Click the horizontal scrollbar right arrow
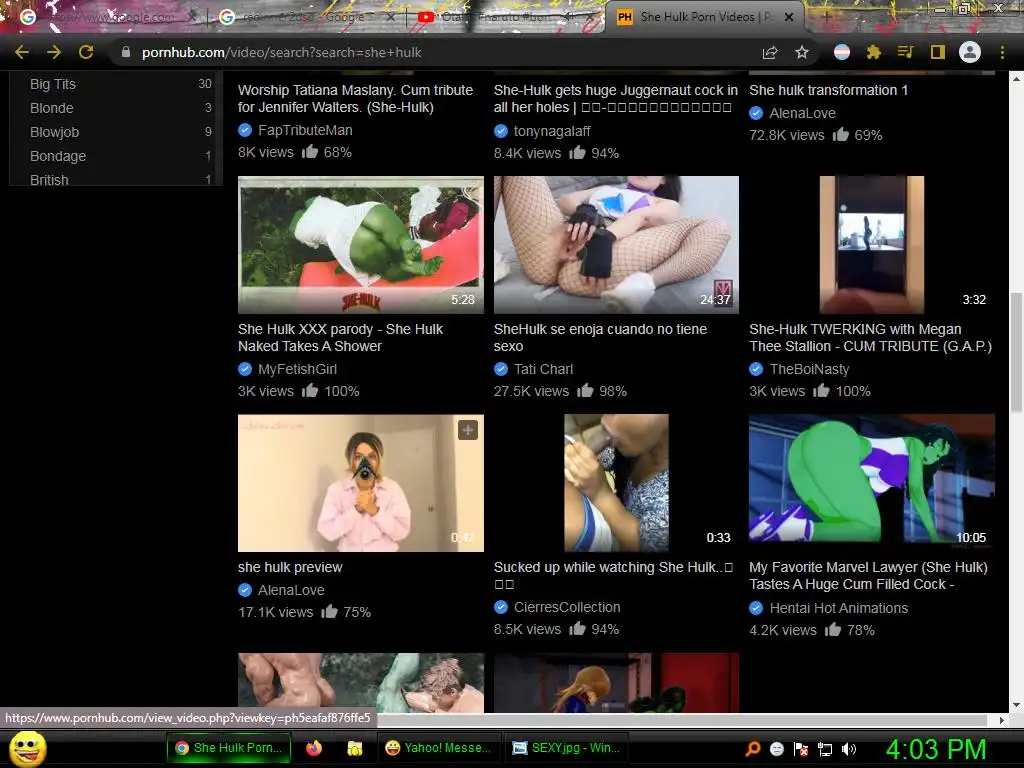This screenshot has width=1024, height=768. 1002,720
